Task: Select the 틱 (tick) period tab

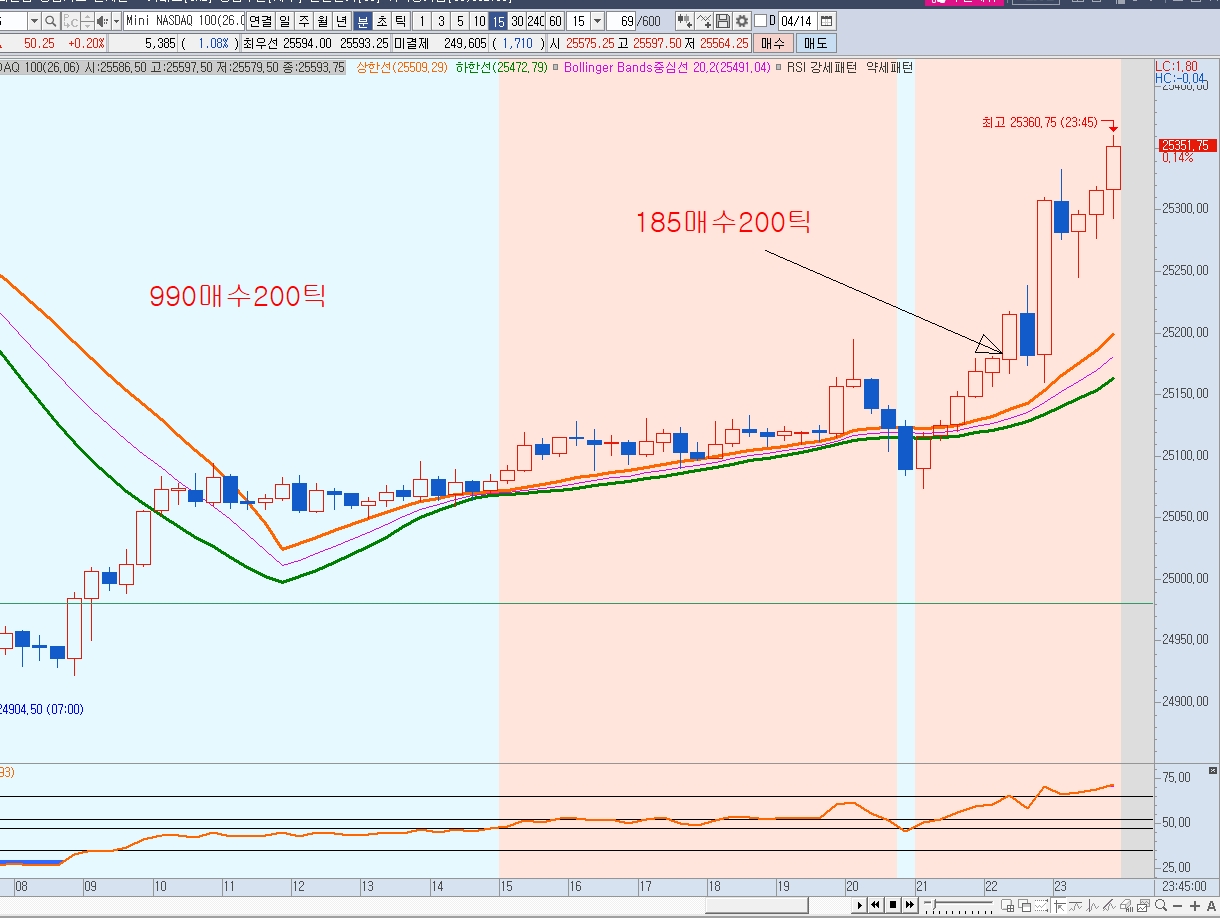Action: point(399,21)
